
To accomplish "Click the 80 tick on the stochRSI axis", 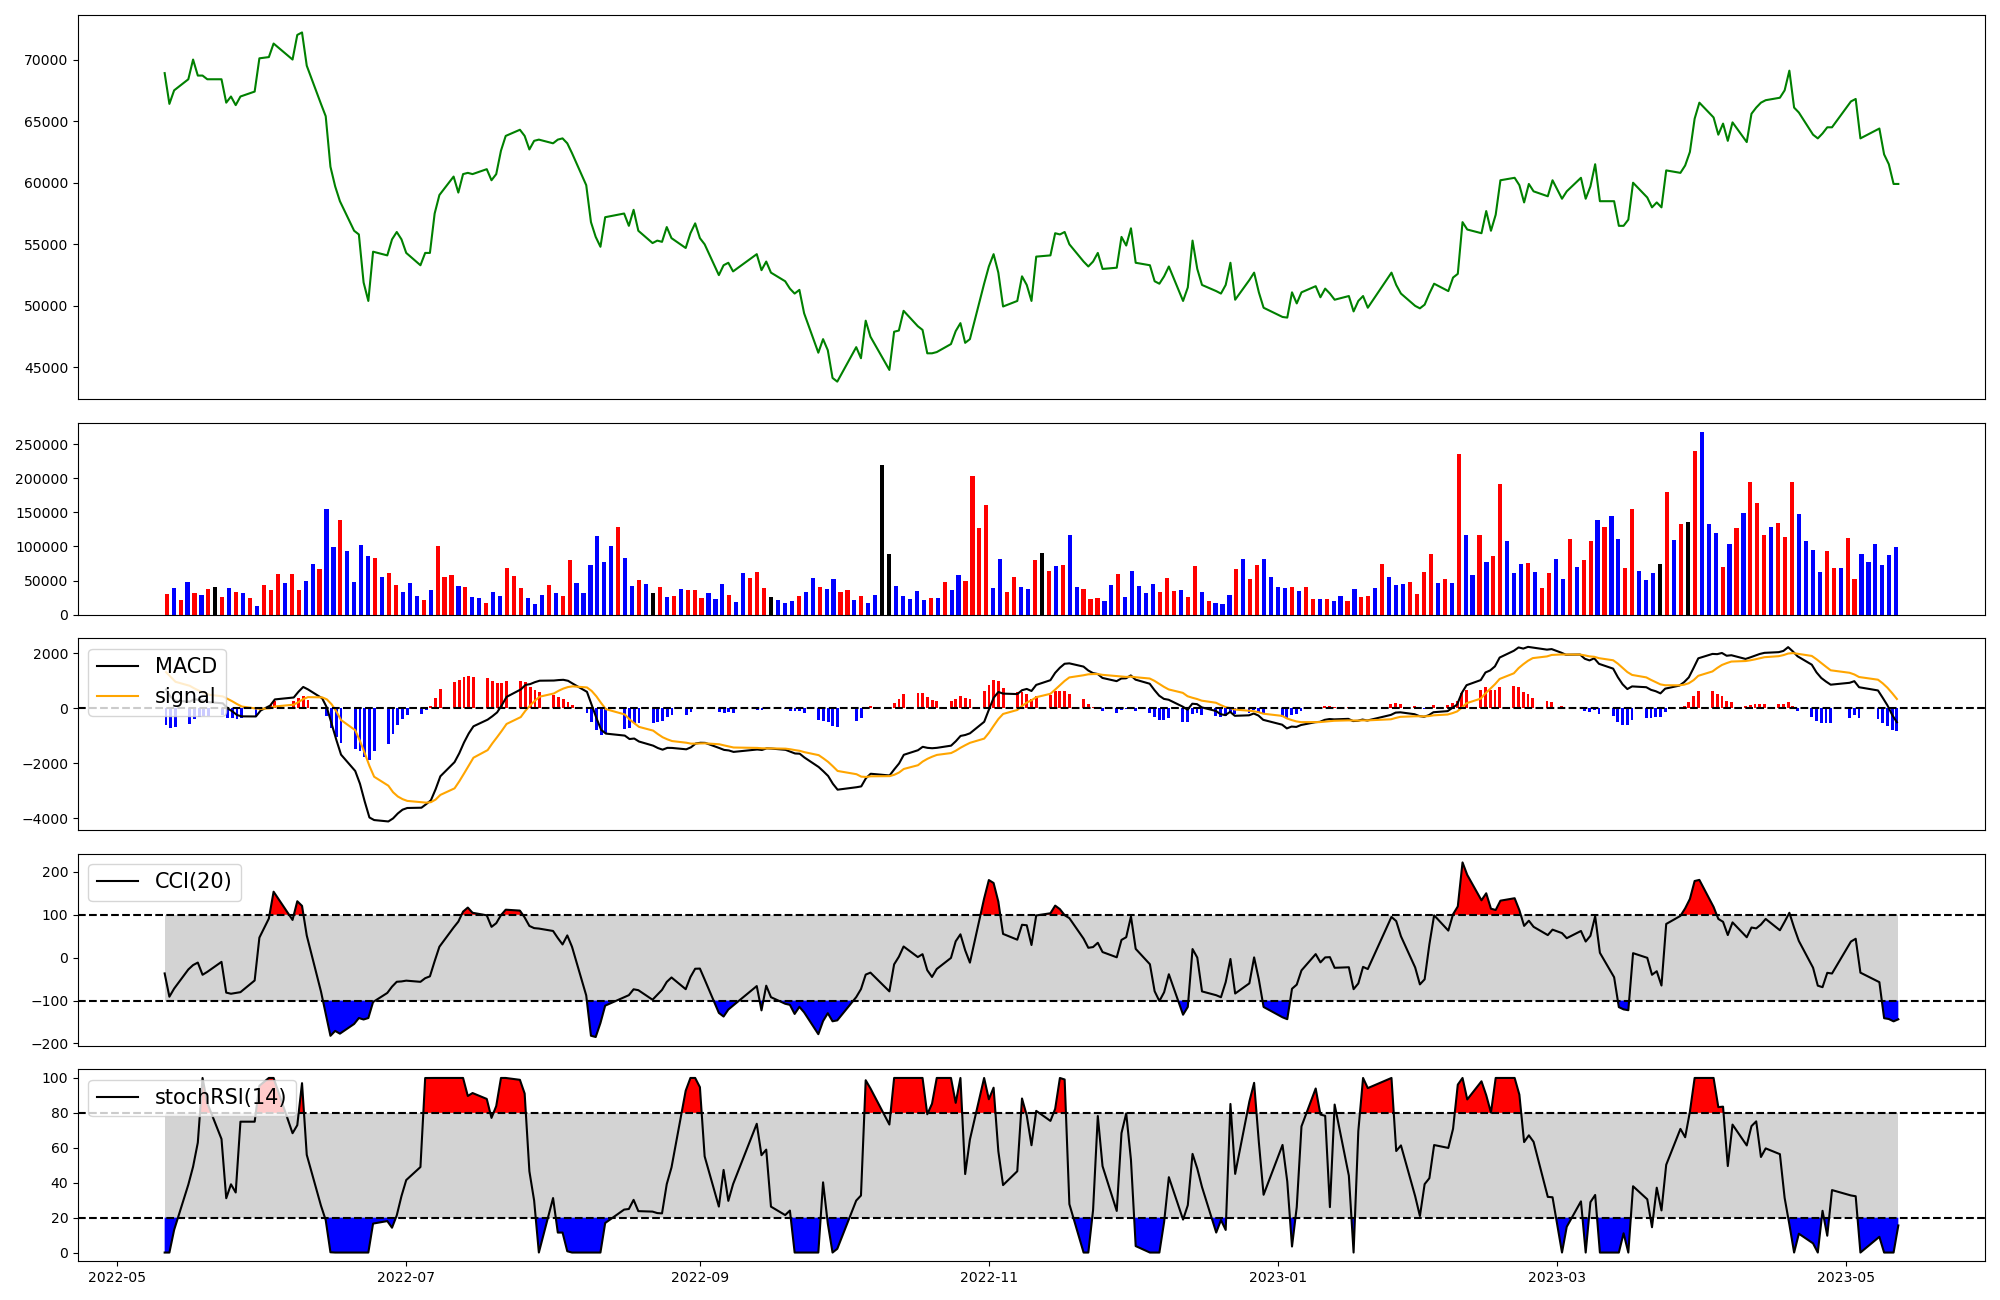I will (x=62, y=1113).
